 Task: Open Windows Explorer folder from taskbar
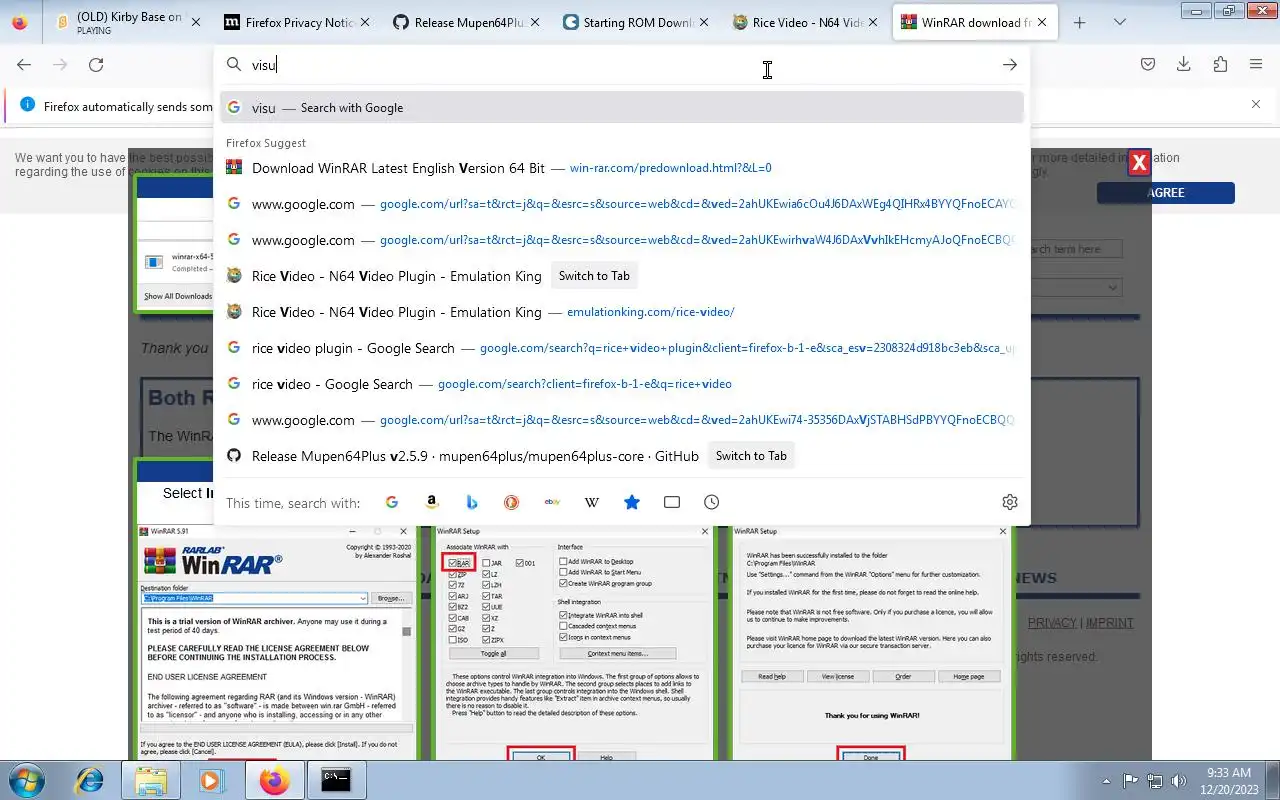151,780
